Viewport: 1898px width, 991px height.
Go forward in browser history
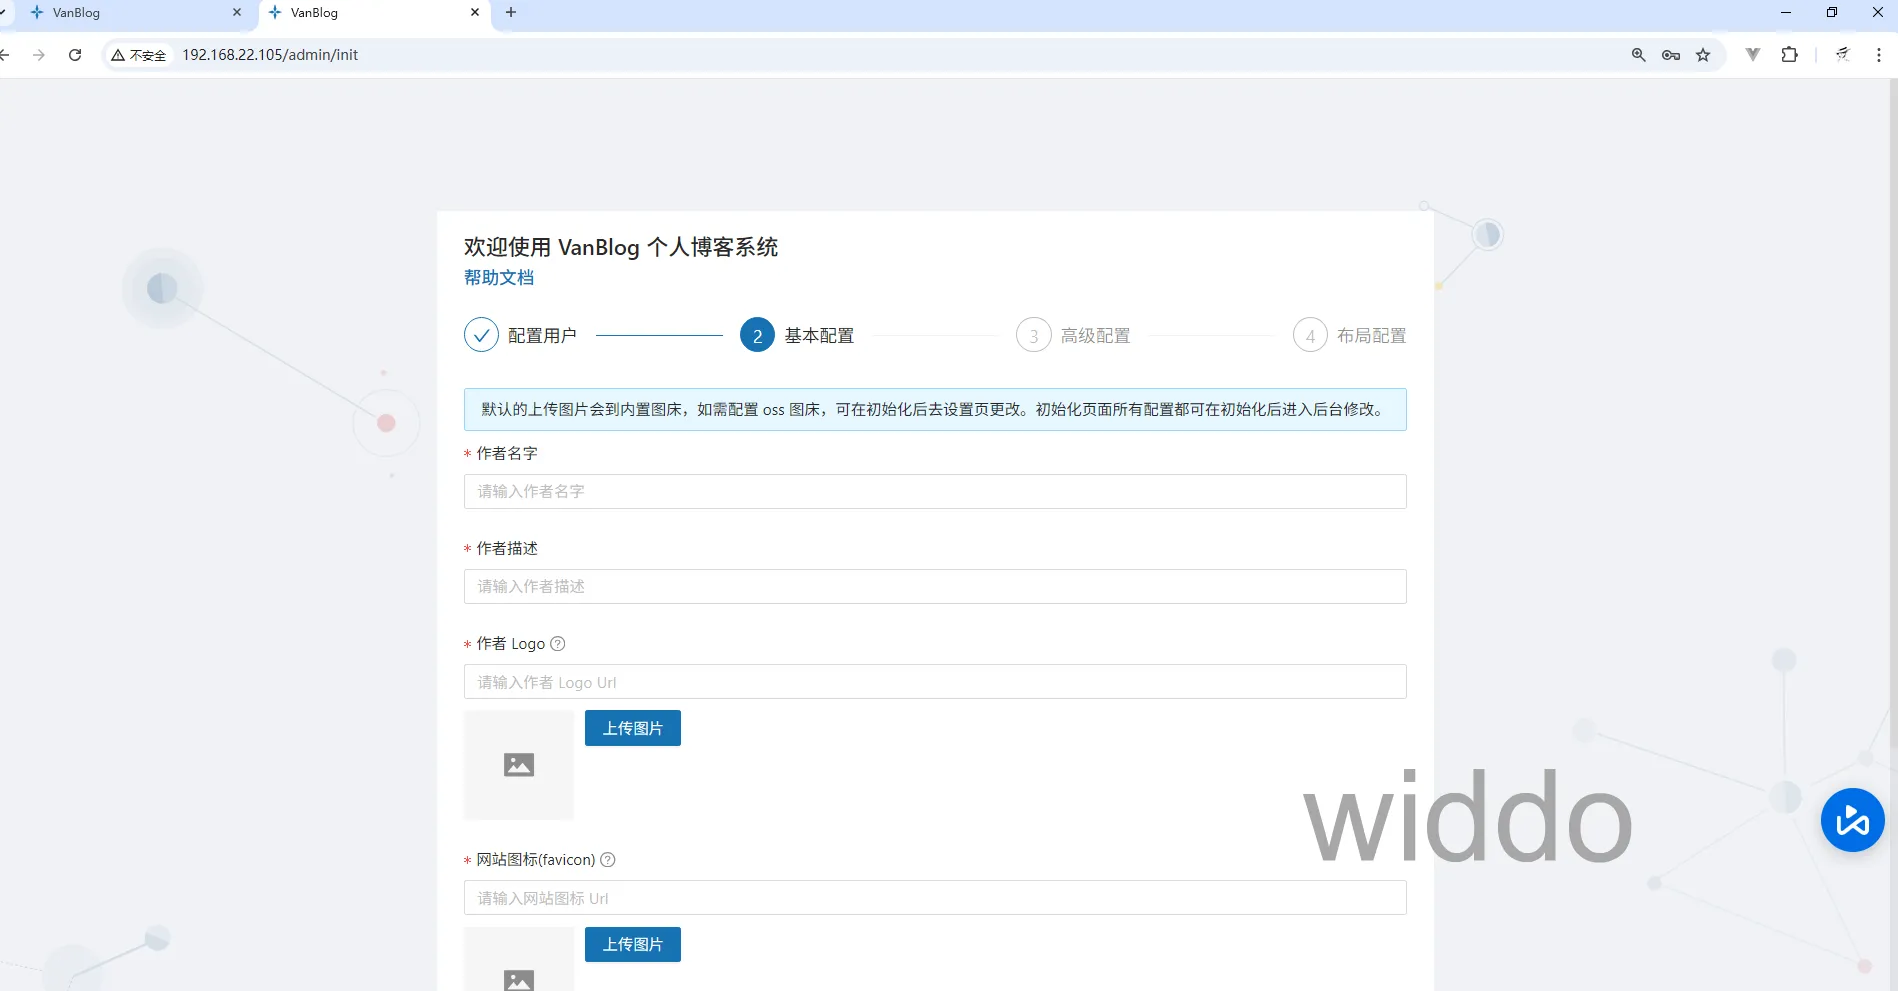click(39, 55)
